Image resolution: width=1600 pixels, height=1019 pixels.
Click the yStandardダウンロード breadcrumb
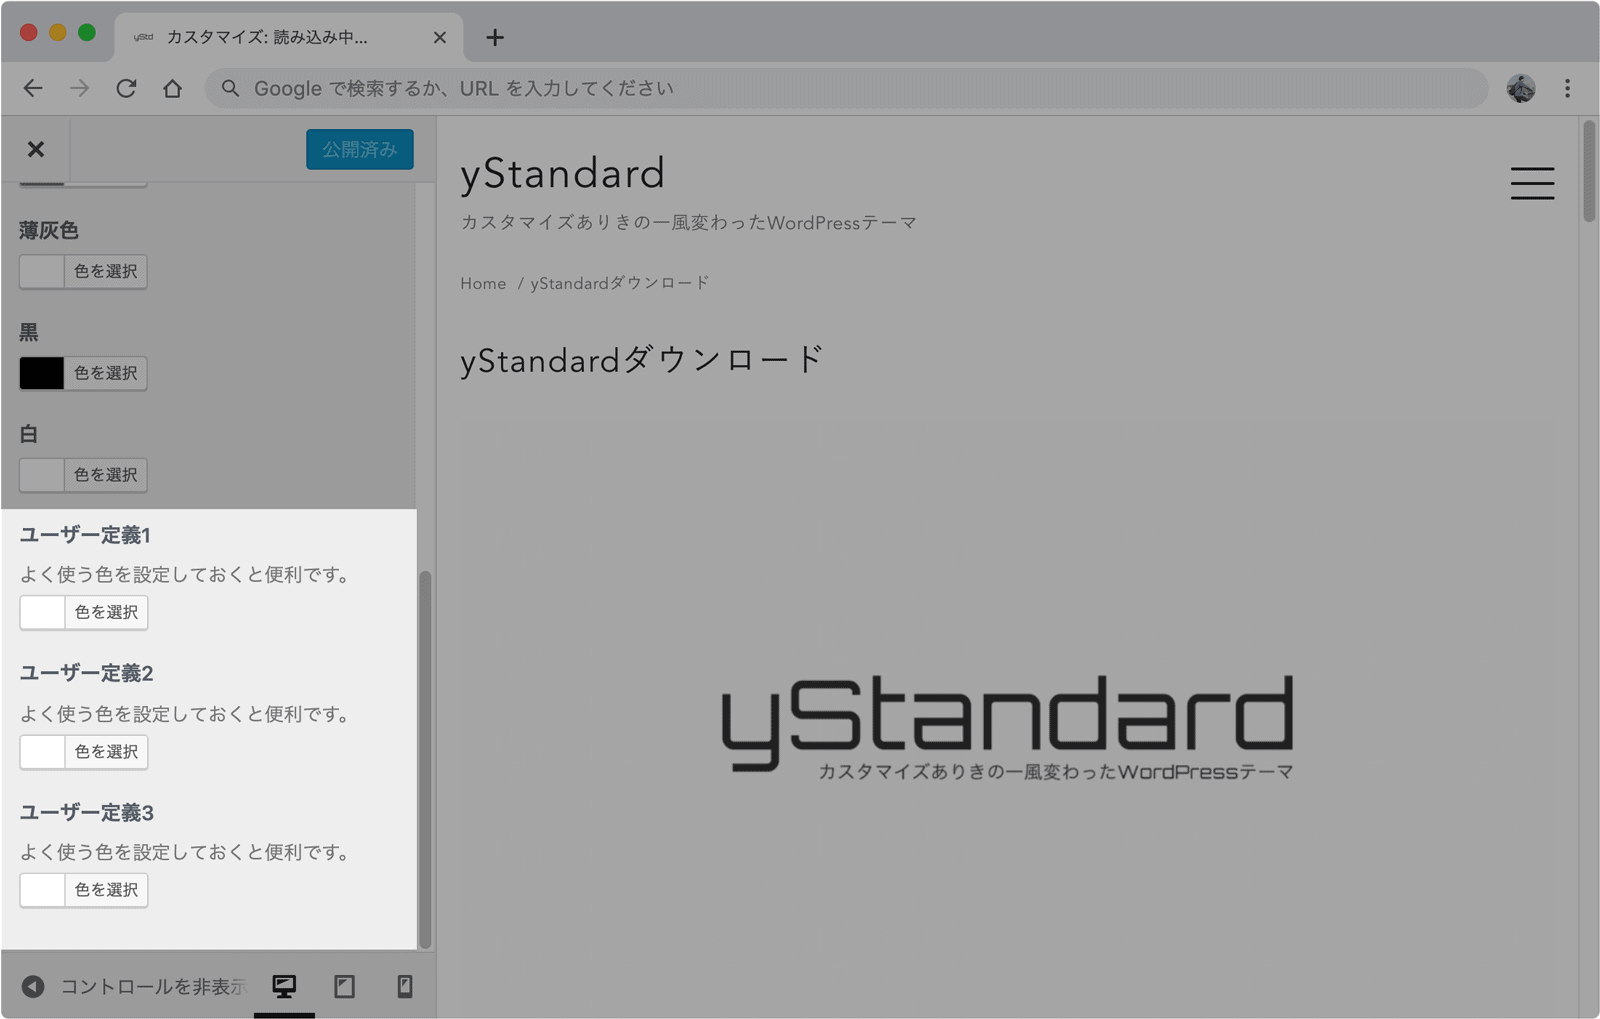(620, 284)
